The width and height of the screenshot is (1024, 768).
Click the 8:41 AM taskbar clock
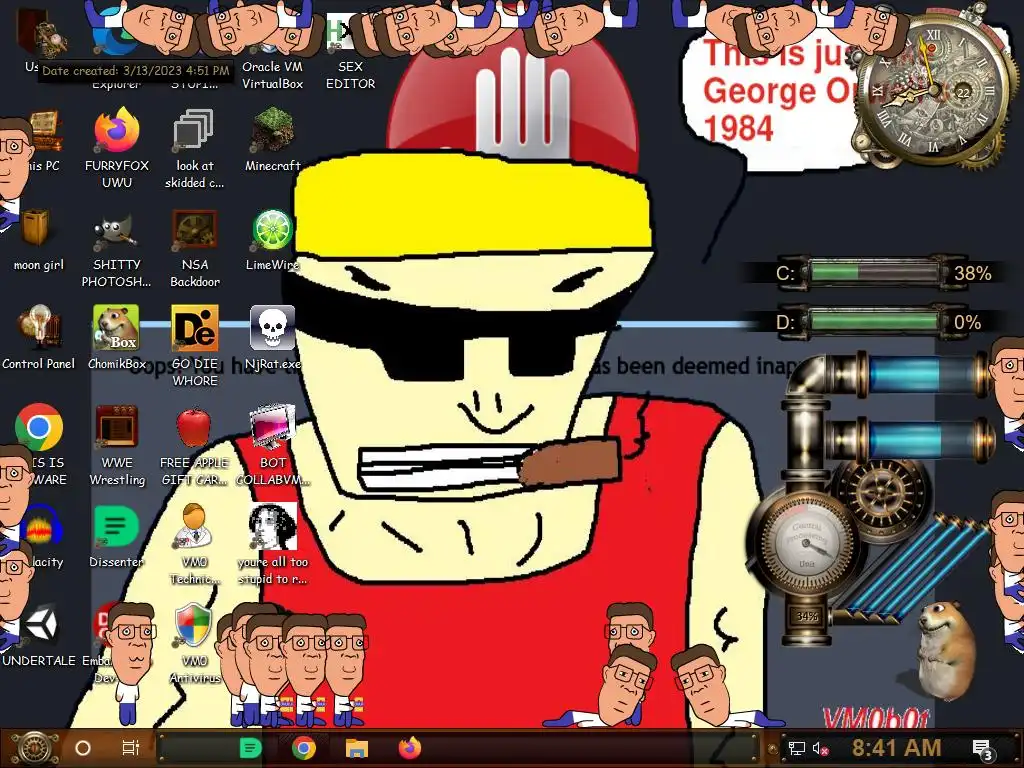coord(896,748)
